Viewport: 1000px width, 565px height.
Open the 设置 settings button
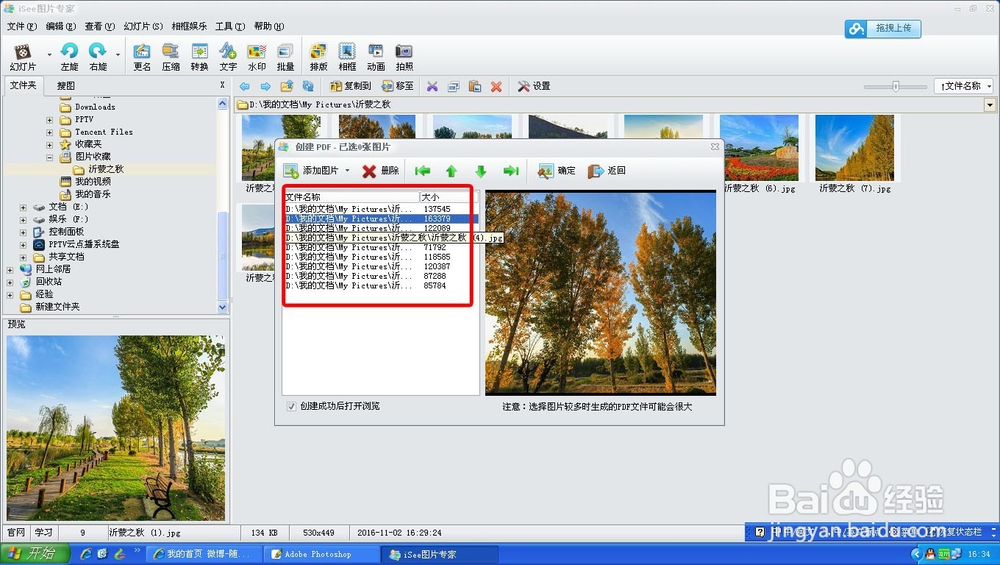click(534, 86)
